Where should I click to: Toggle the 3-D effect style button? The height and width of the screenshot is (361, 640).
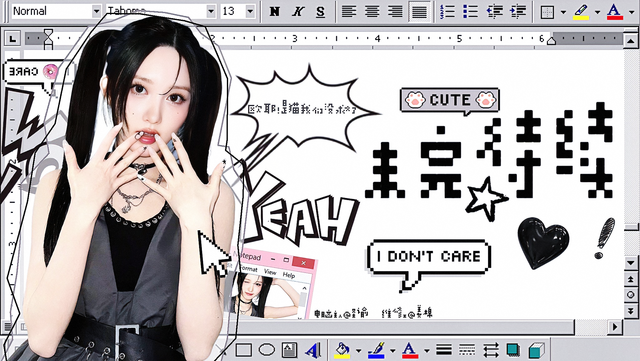536,350
